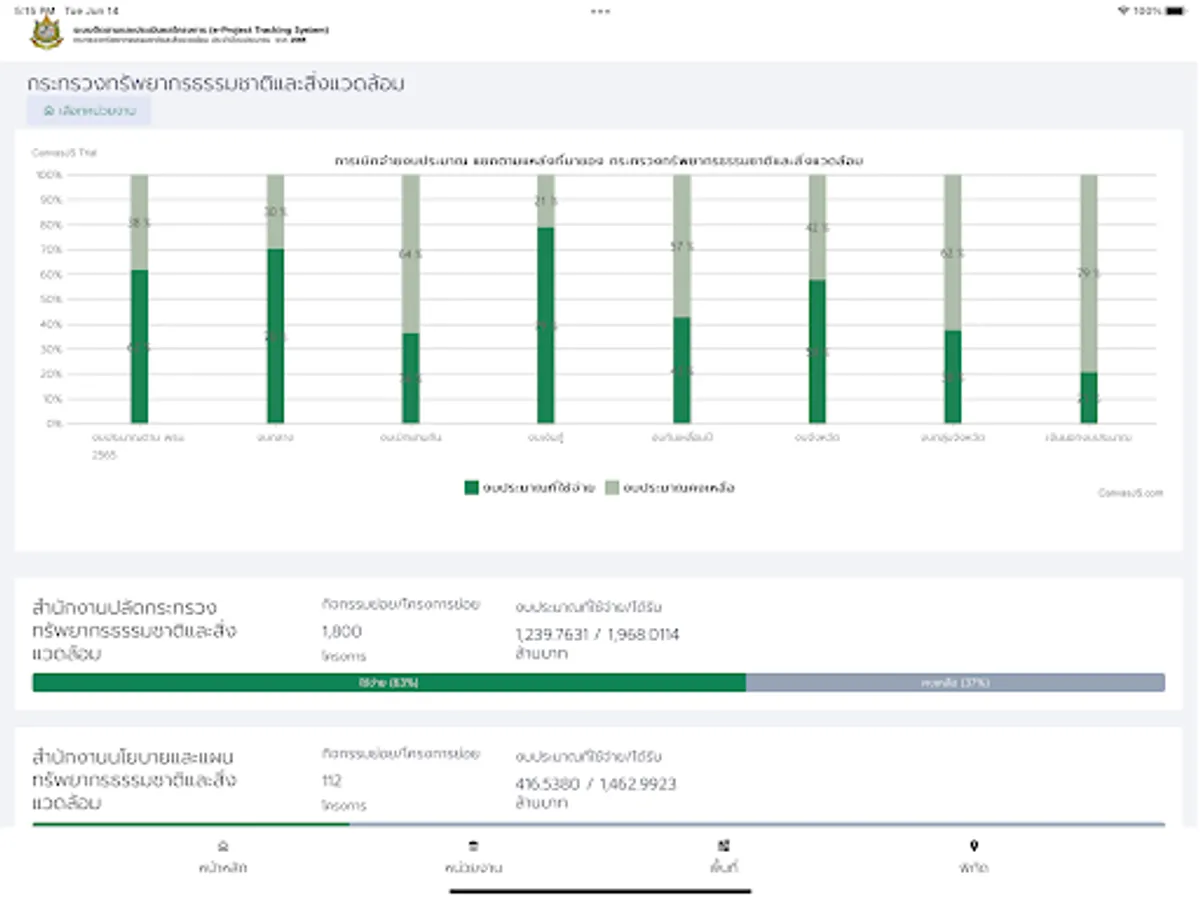Toggle the dark green งบประมาณที่ใช้จ่าย legend swatch
Viewport: 1200px width, 900px height.
471,488
